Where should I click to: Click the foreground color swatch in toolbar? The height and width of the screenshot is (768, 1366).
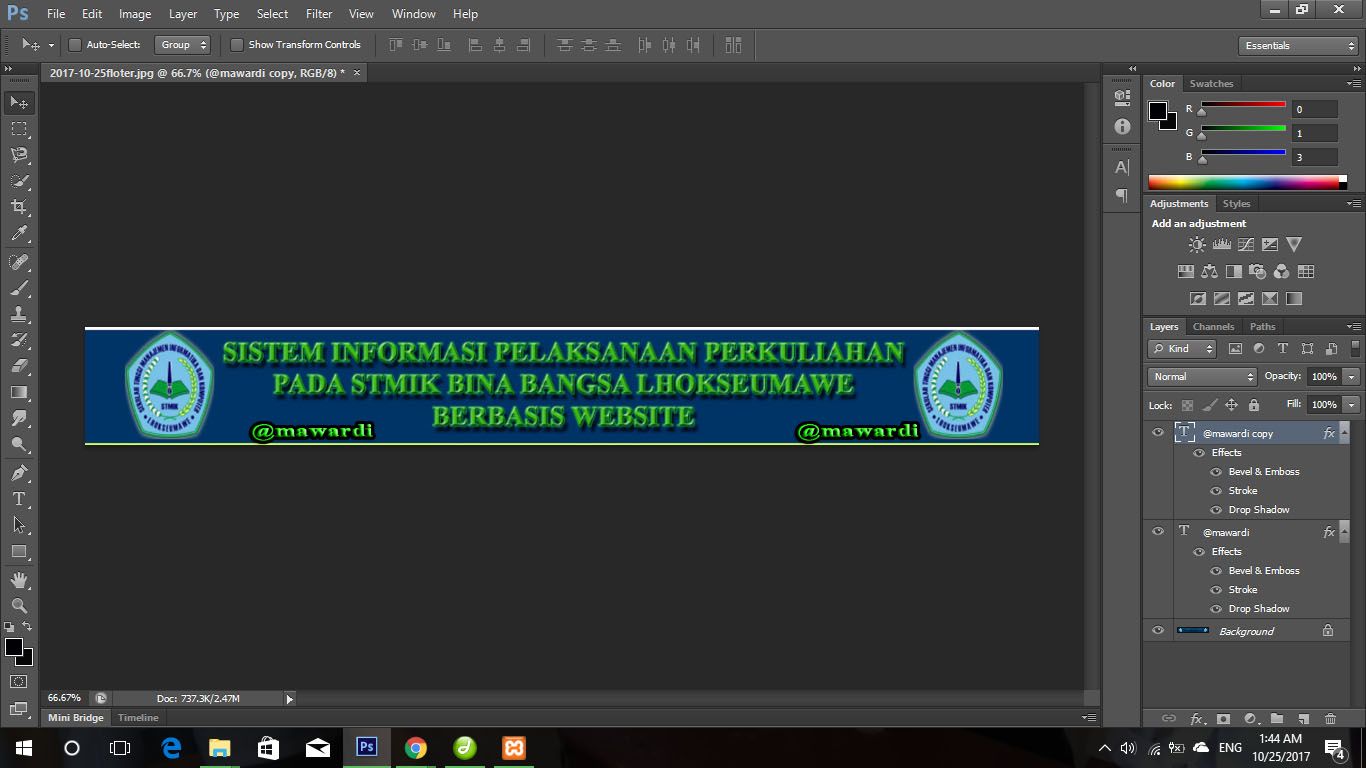[13, 647]
